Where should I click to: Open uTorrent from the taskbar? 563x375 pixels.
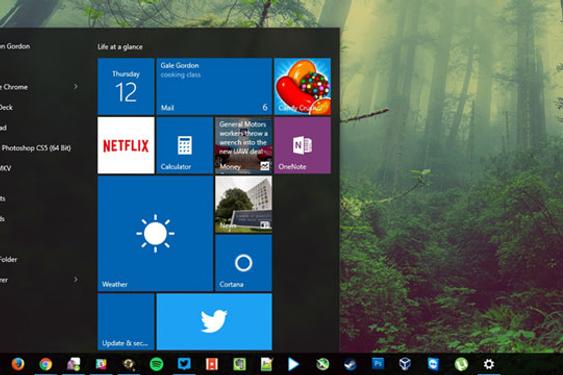coord(461,364)
